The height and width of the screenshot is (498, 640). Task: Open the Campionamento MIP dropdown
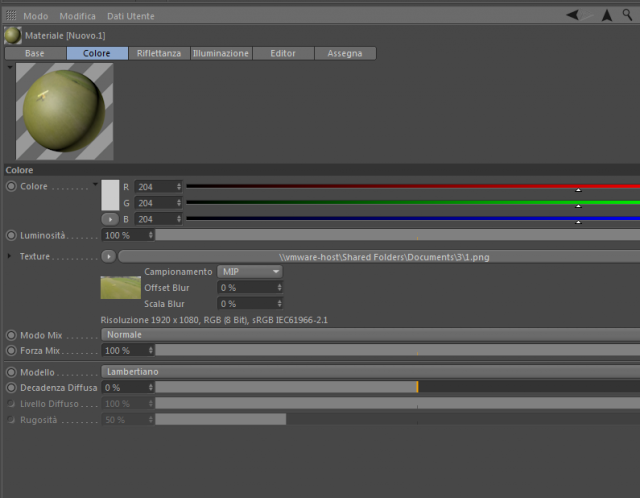pos(250,271)
